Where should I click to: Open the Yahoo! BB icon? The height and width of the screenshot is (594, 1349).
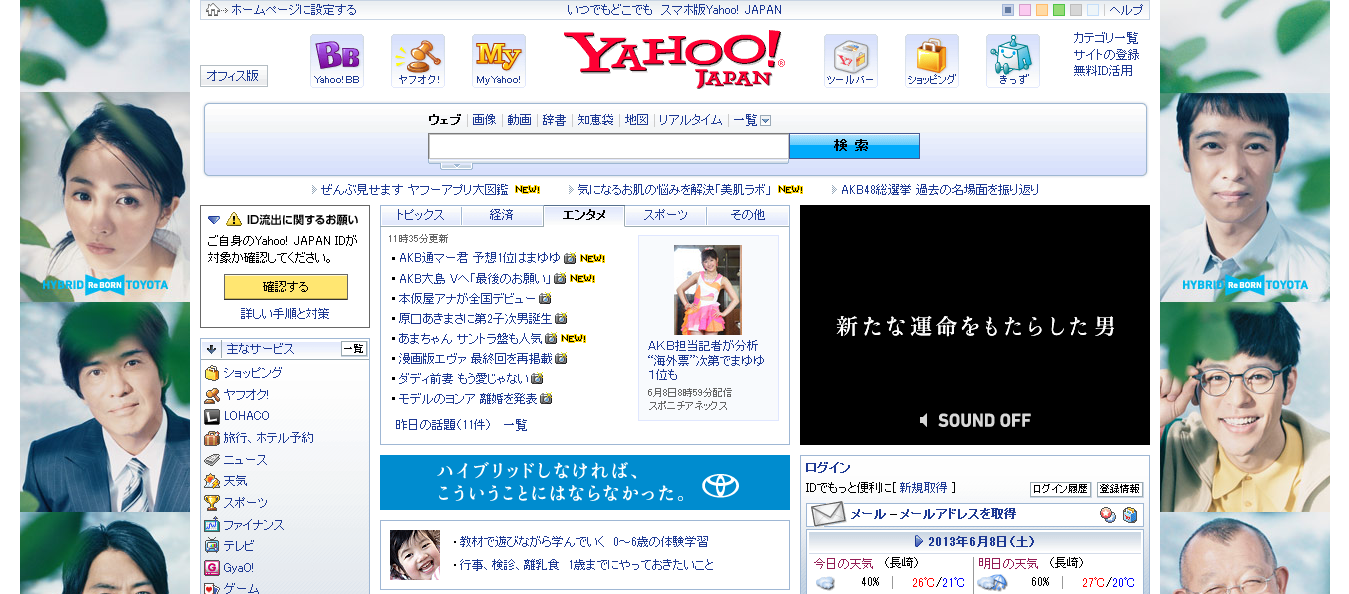point(337,61)
